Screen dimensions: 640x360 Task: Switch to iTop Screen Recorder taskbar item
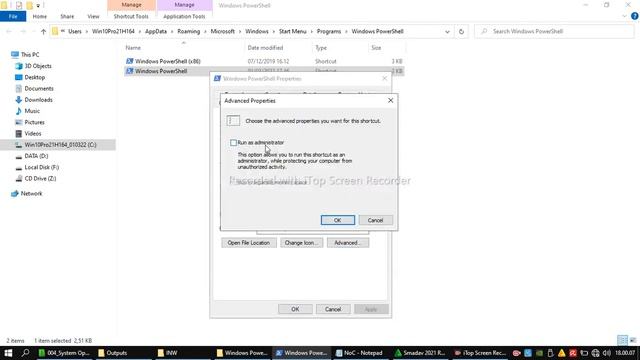coord(480,353)
